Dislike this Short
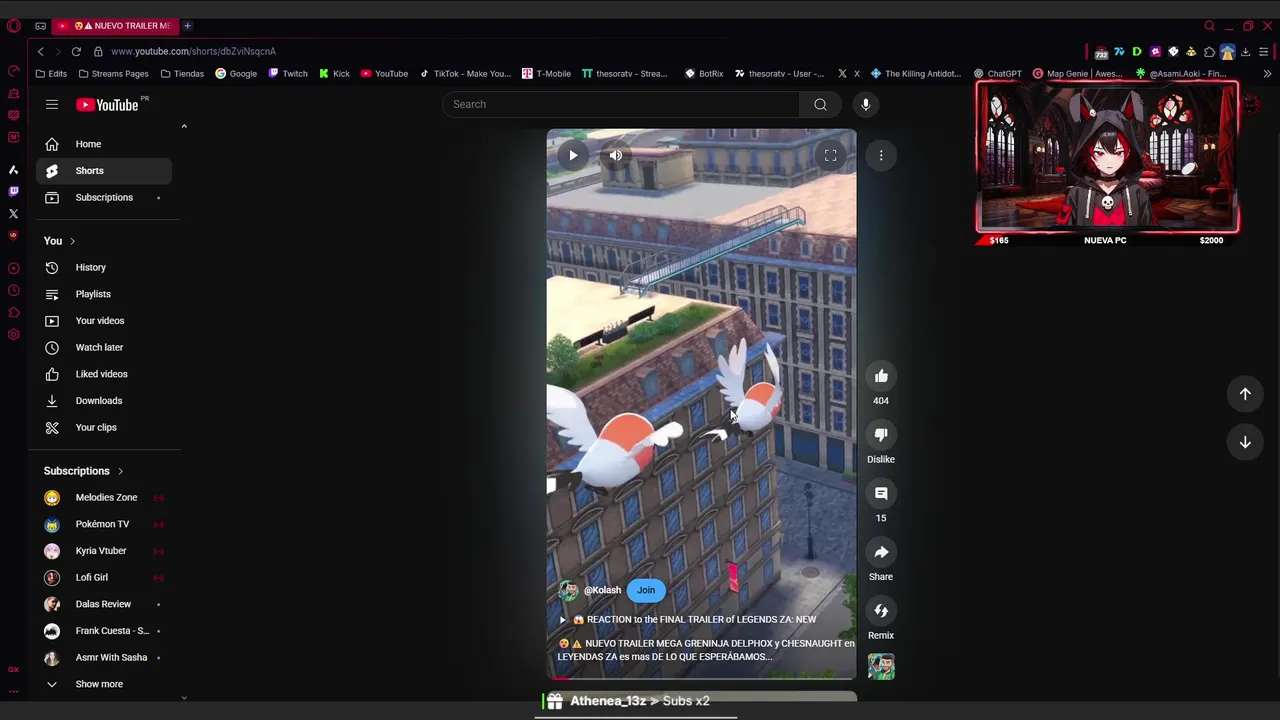Viewport: 1280px width, 720px height. point(881,435)
